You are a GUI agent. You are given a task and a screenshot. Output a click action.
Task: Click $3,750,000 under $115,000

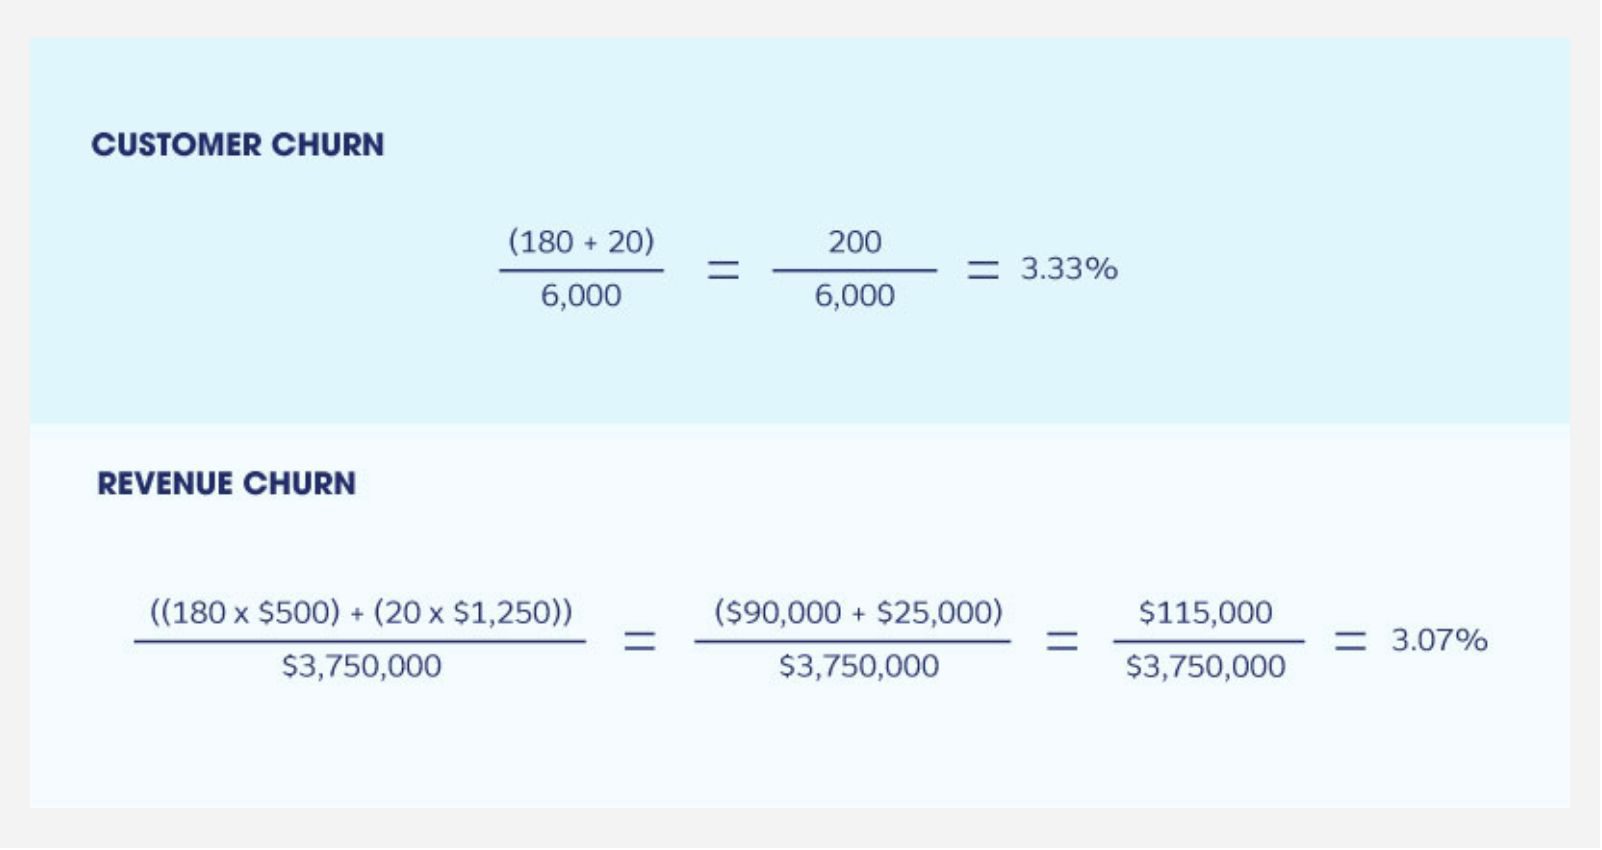tap(1206, 666)
